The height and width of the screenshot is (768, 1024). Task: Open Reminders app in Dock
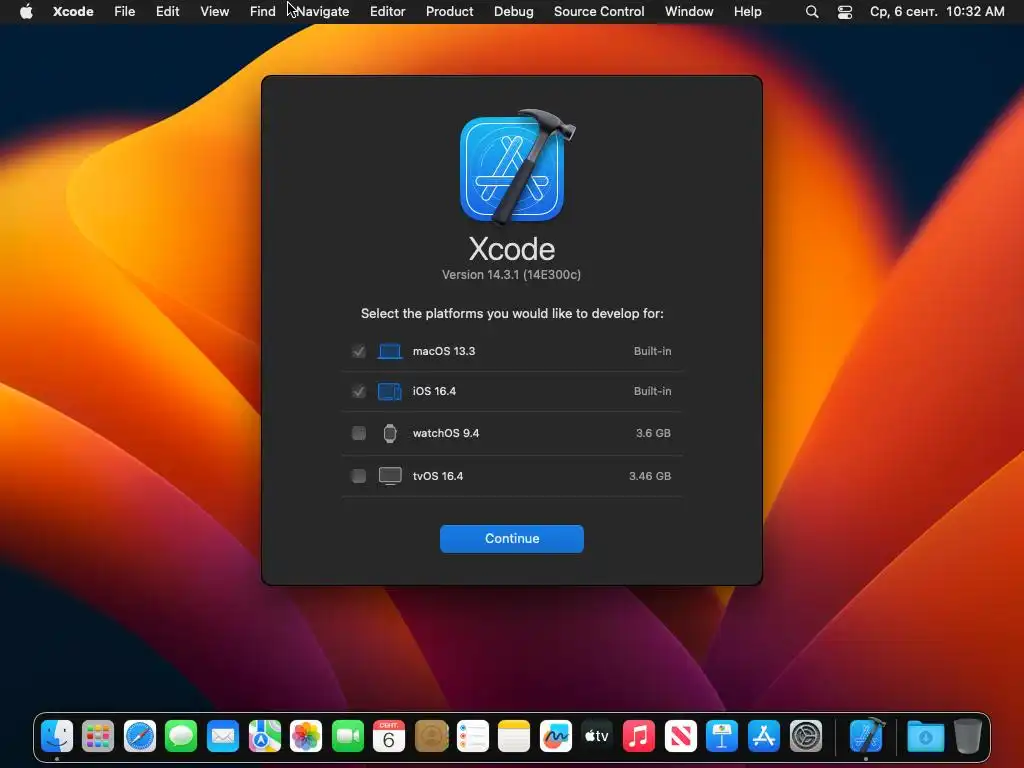click(x=472, y=737)
